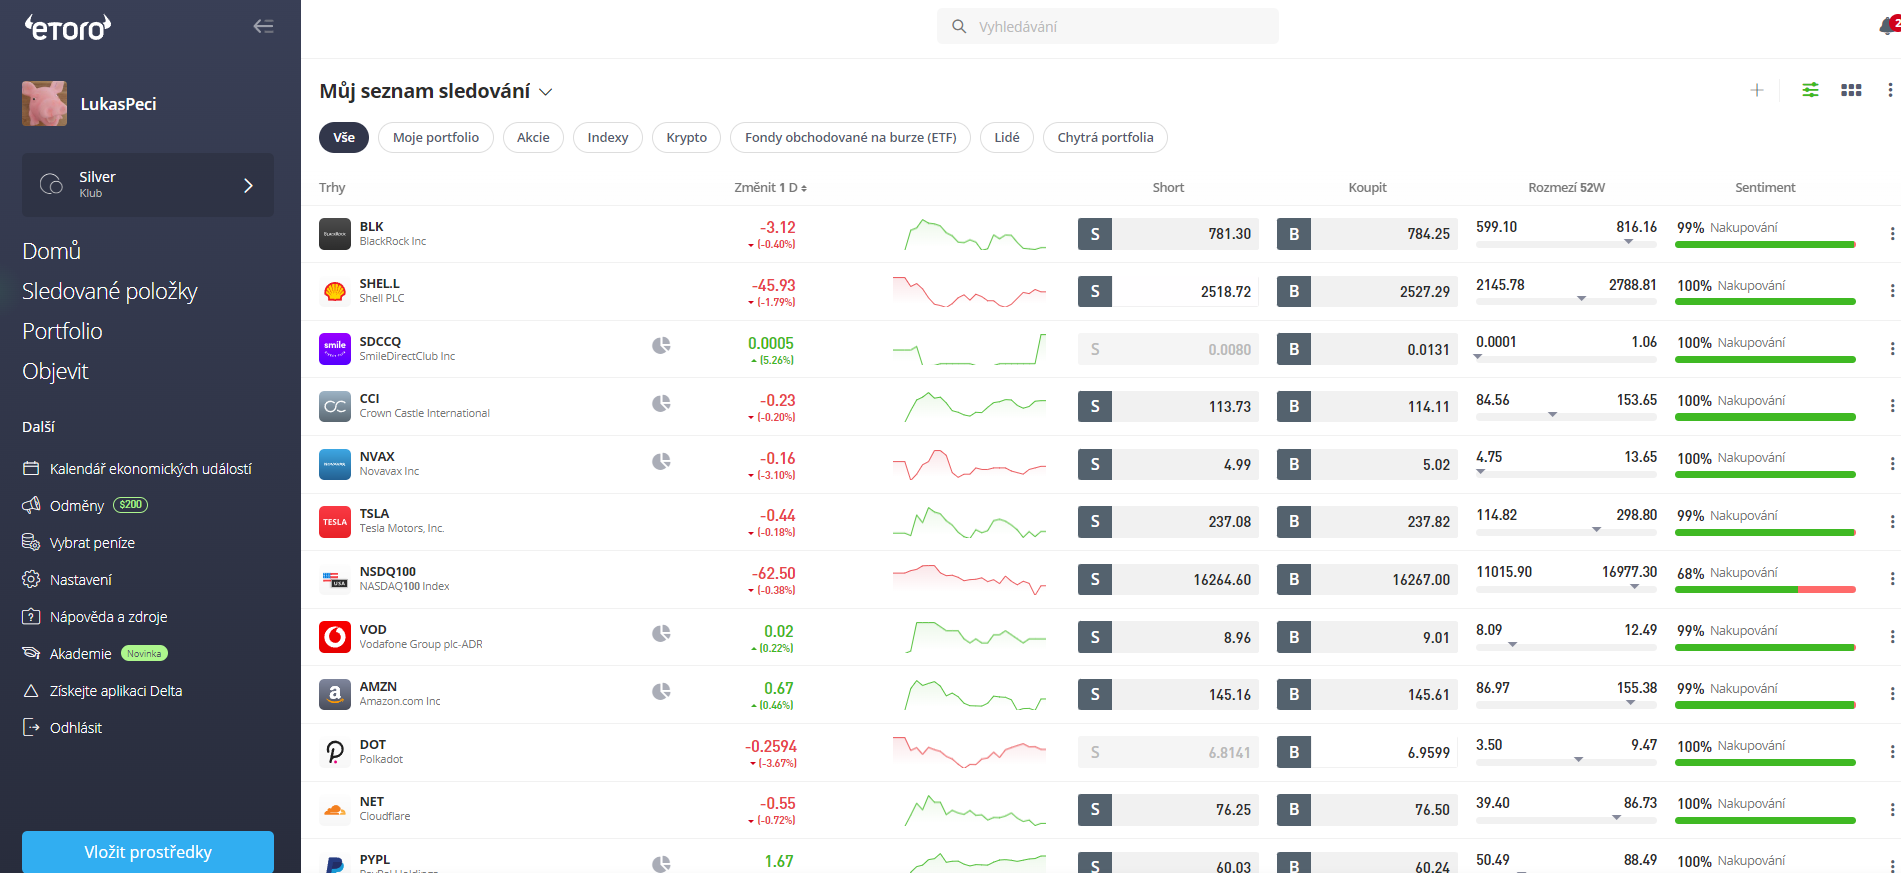Click the eToro logo
1901x873 pixels.
coord(67,27)
